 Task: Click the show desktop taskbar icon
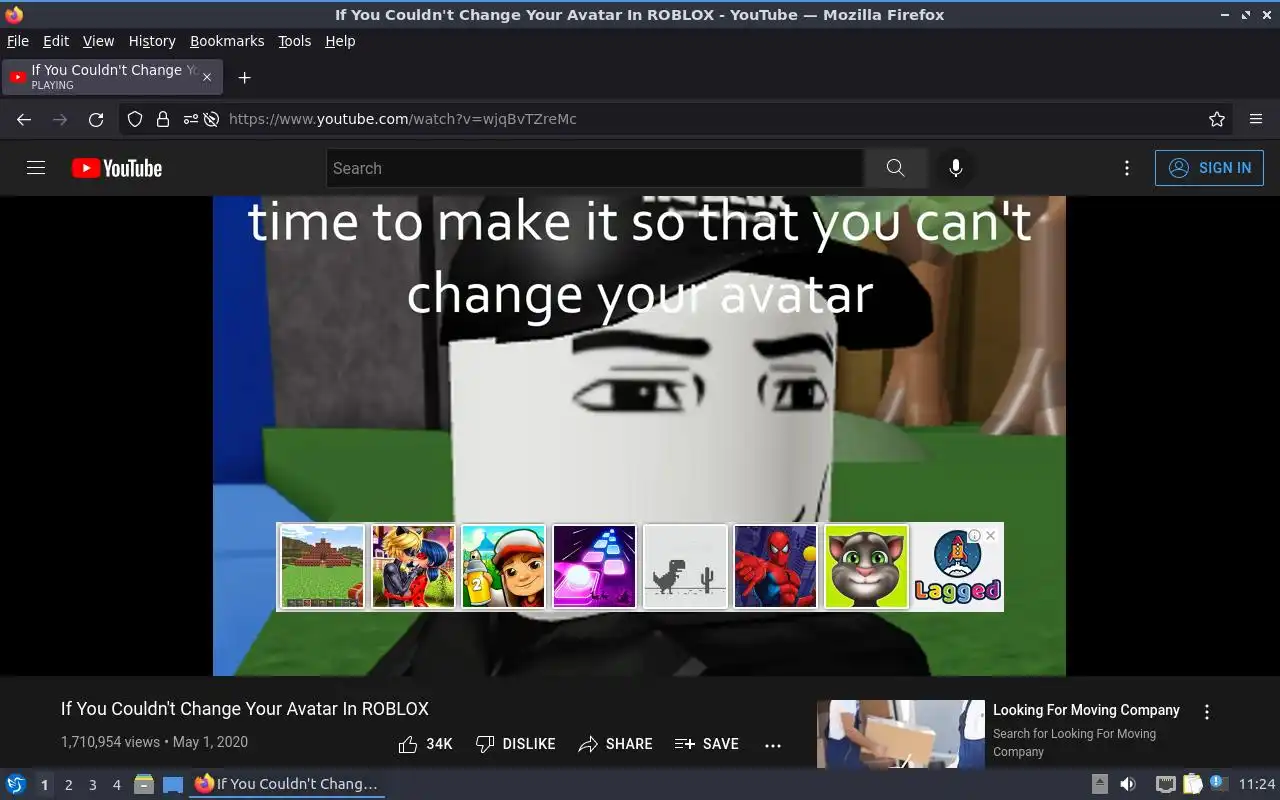[x=173, y=784]
